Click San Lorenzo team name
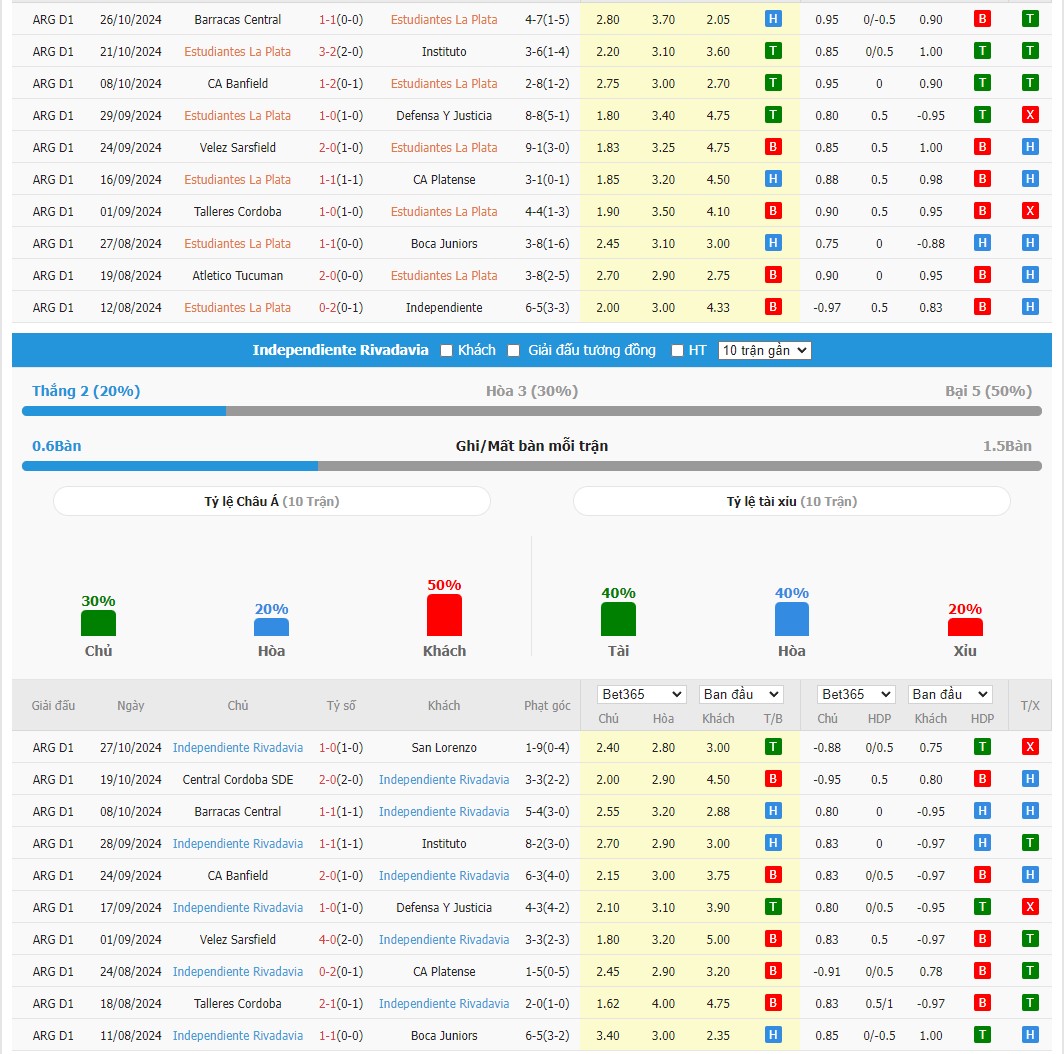 (x=444, y=747)
